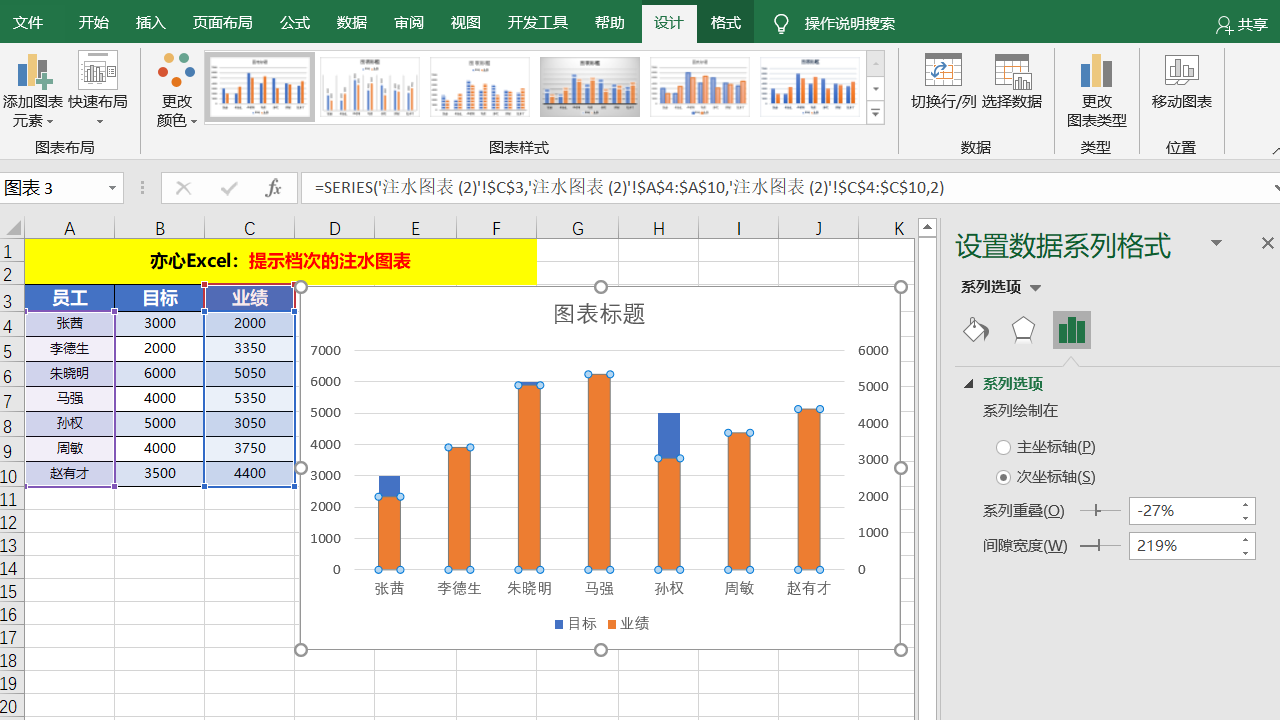Select the second chart style thumbnail
This screenshot has width=1280, height=720.
[x=370, y=87]
